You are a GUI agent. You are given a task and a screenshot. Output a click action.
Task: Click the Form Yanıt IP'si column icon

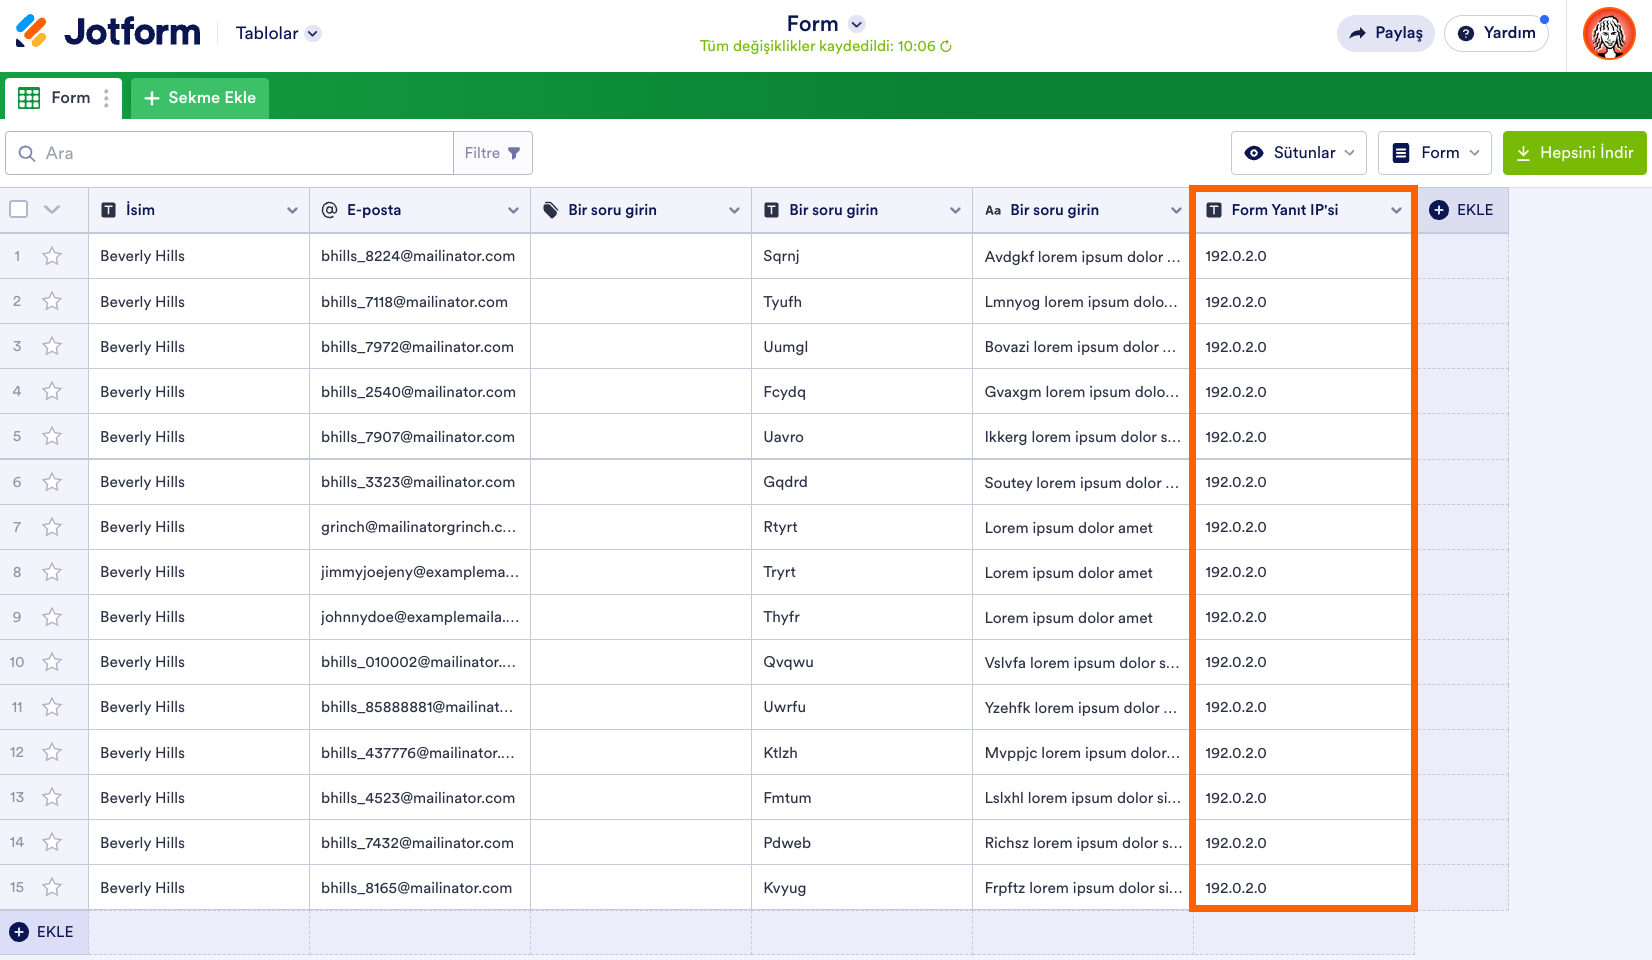pyautogui.click(x=1214, y=210)
